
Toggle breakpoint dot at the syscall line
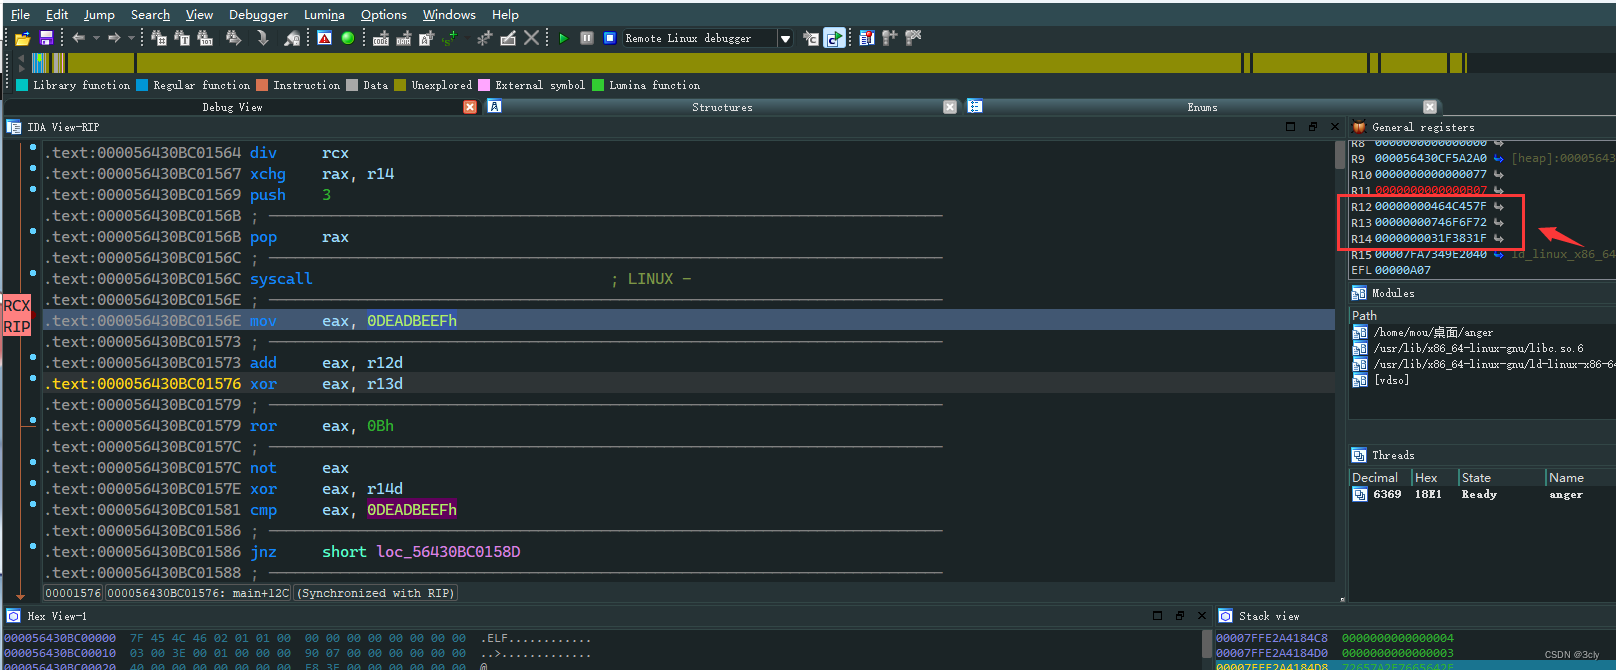coord(33,274)
